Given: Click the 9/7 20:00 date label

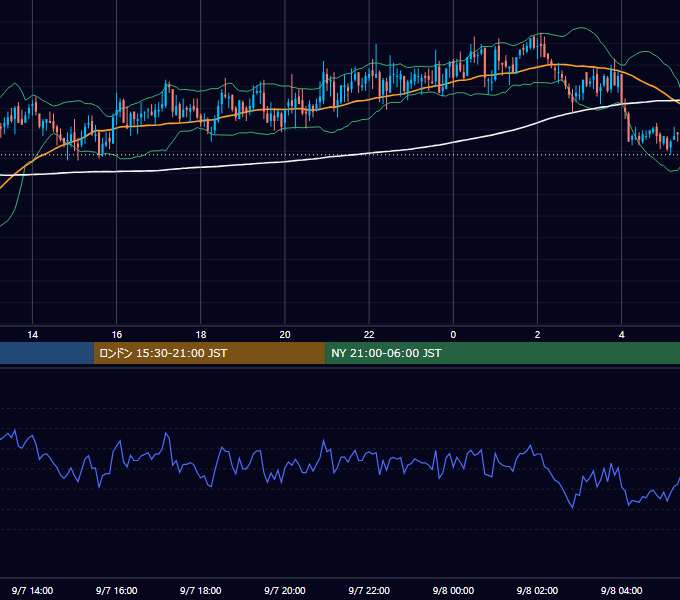Looking at the screenshot, I should coord(285,590).
